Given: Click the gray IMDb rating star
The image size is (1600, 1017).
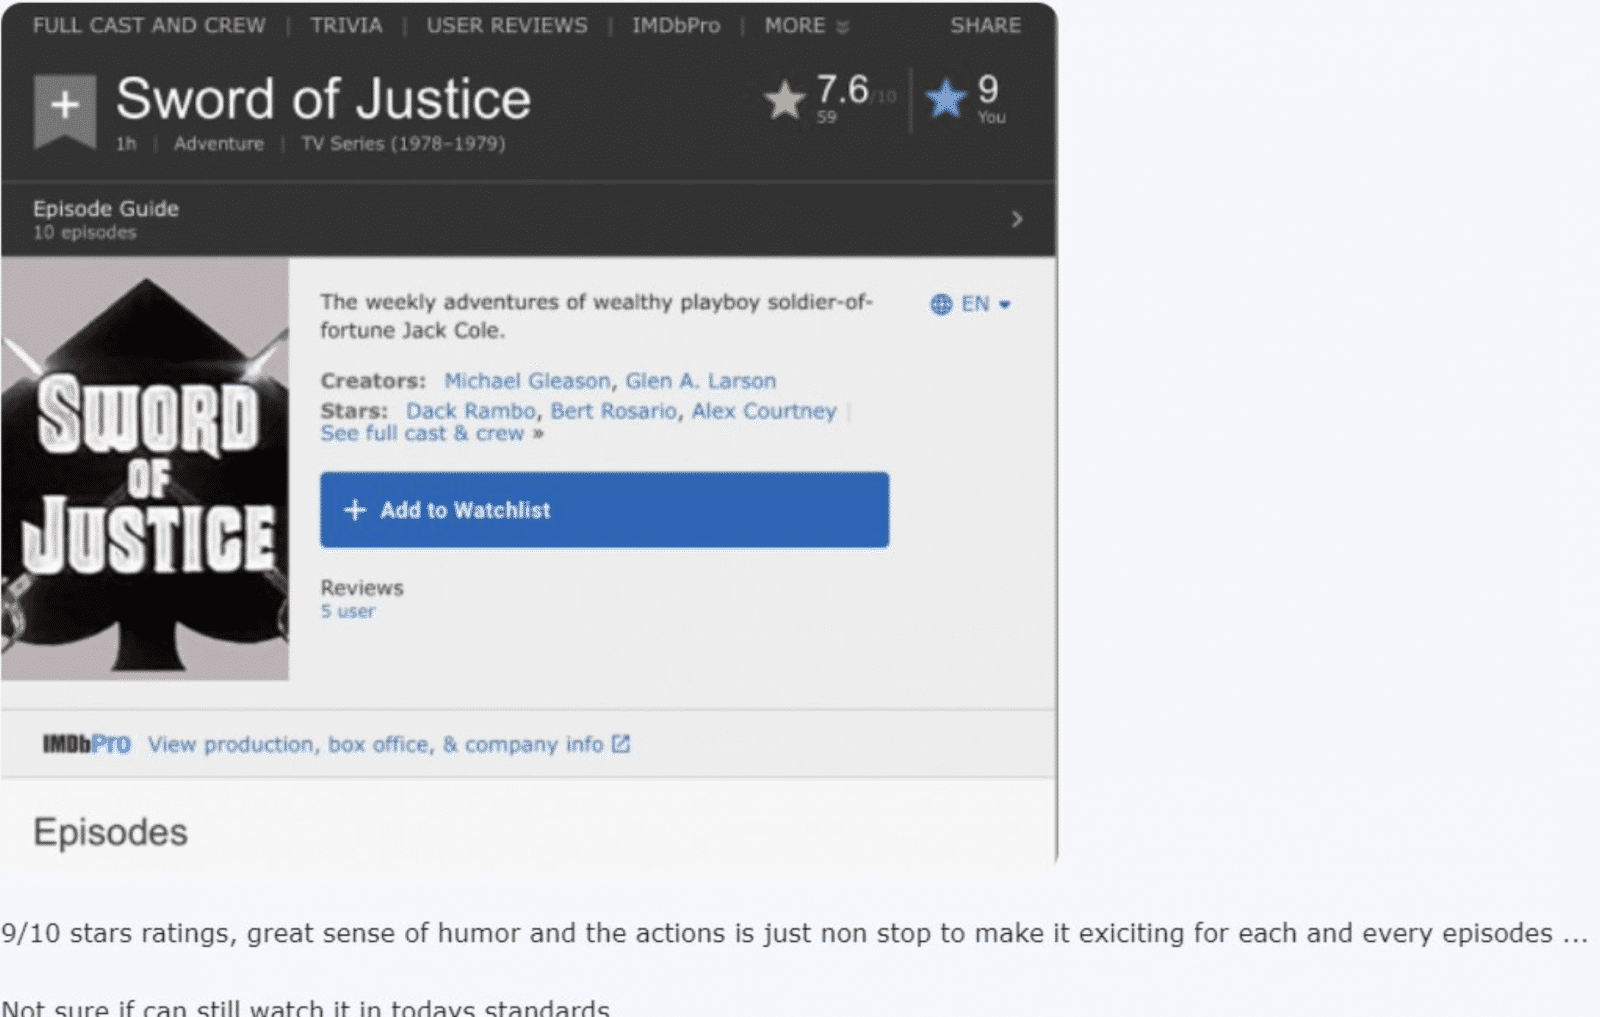Looking at the screenshot, I should (x=785, y=99).
